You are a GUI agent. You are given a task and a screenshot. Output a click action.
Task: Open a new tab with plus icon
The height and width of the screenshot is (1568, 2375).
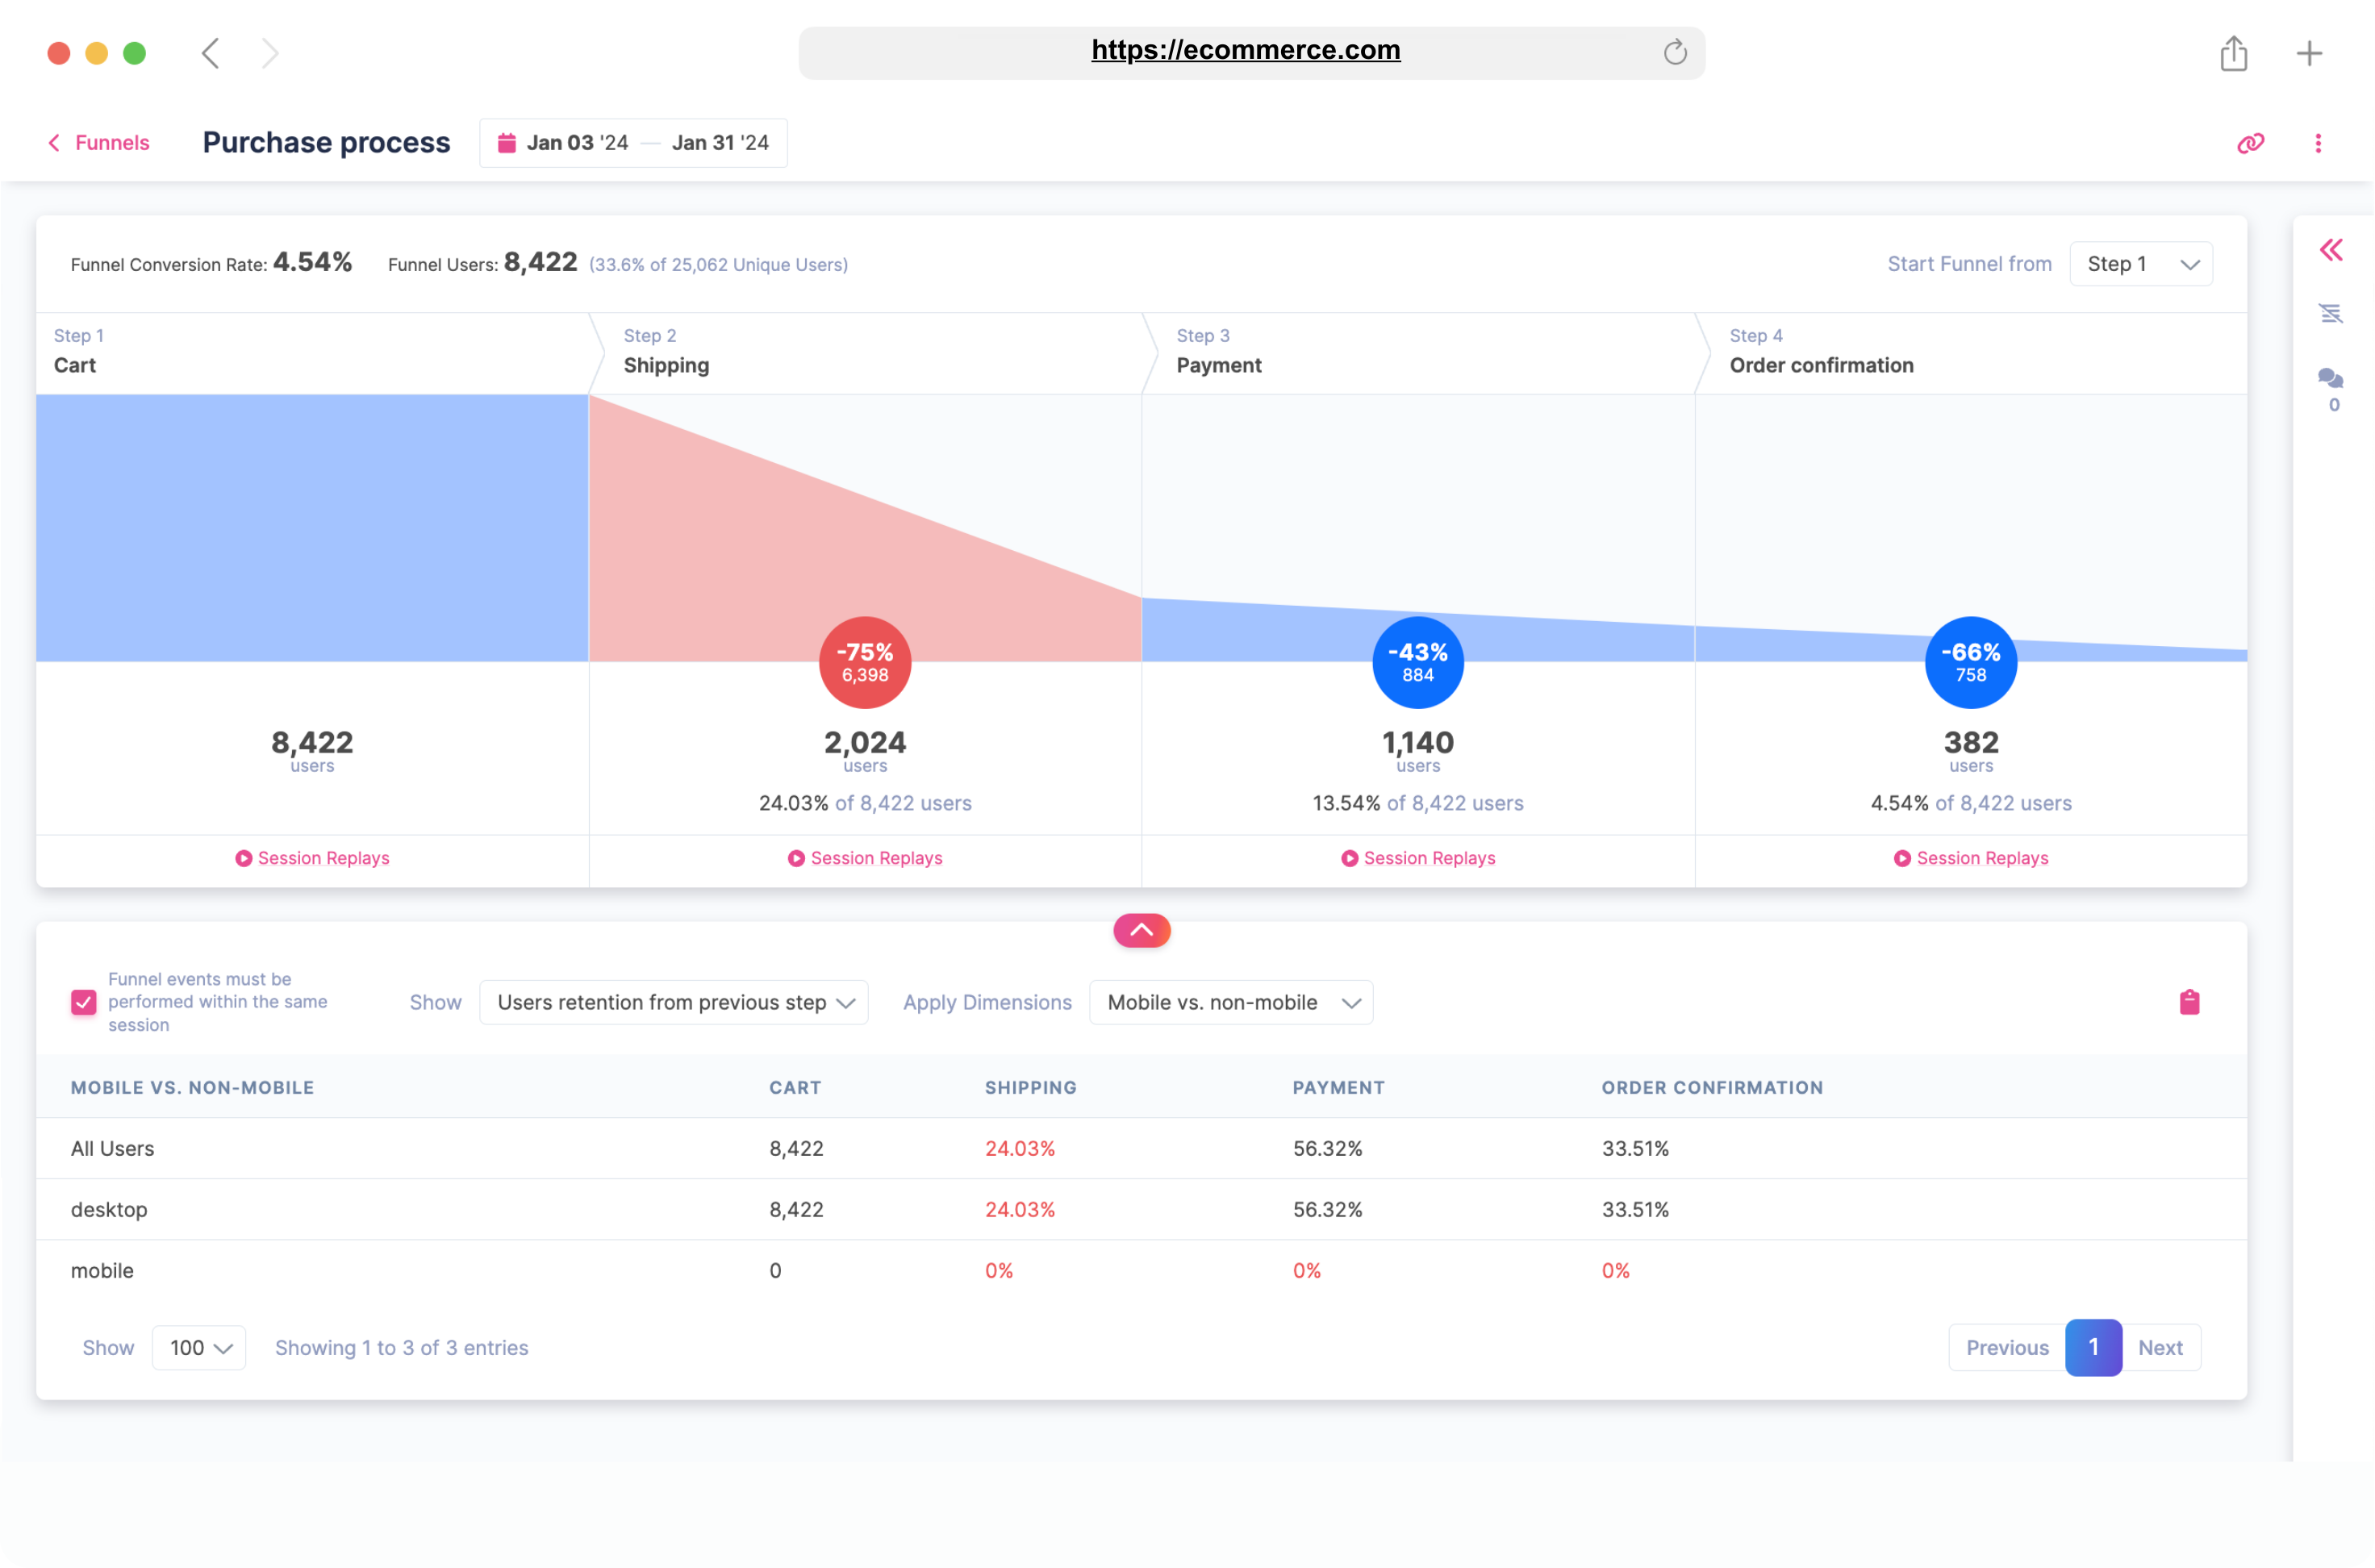2309,53
